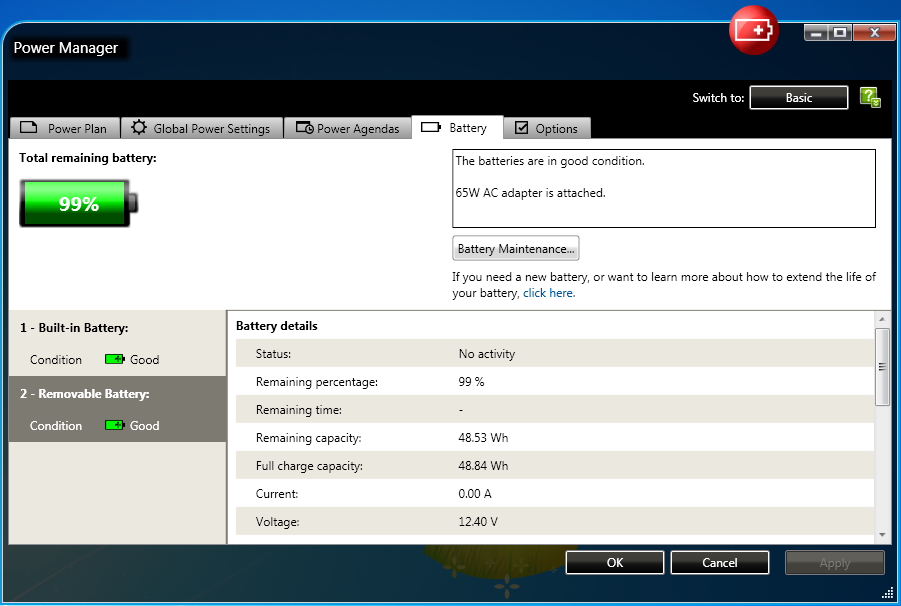The width and height of the screenshot is (901, 606).
Task: Click the battery details scroll down arrow
Action: pyautogui.click(x=882, y=535)
